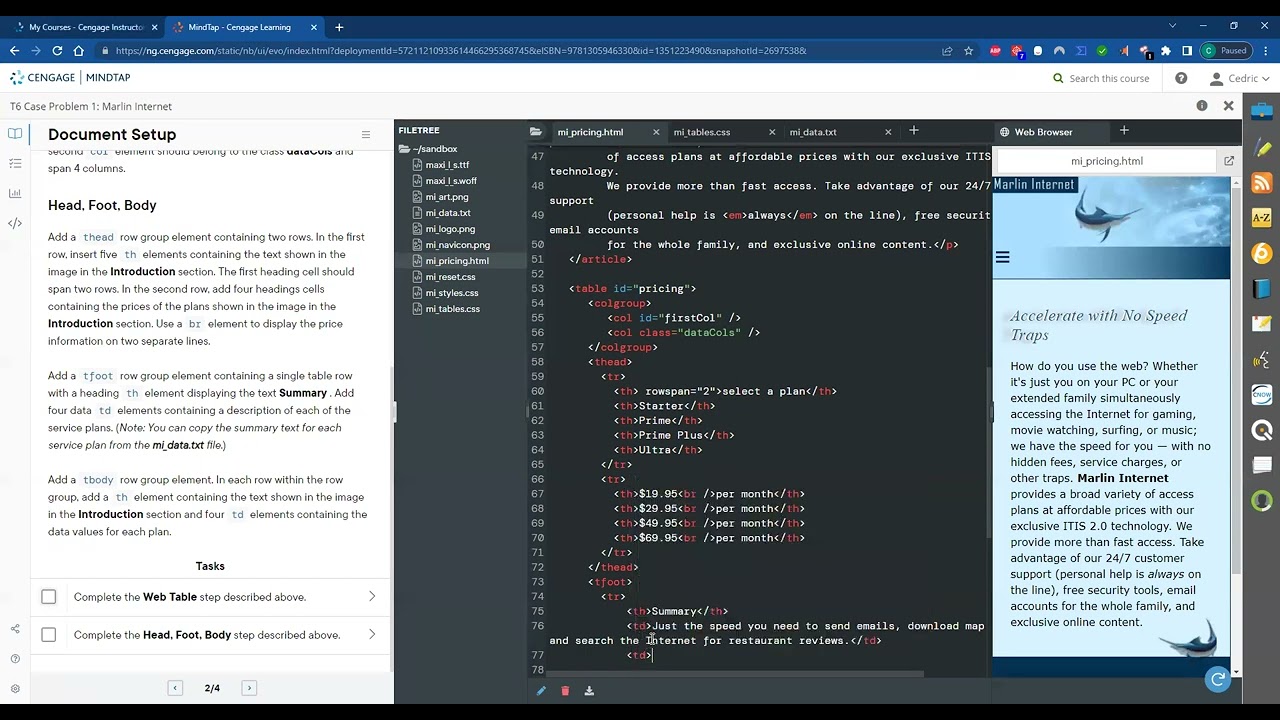The width and height of the screenshot is (1280, 720).
Task: Click the download icon below the editor
Action: point(589,690)
